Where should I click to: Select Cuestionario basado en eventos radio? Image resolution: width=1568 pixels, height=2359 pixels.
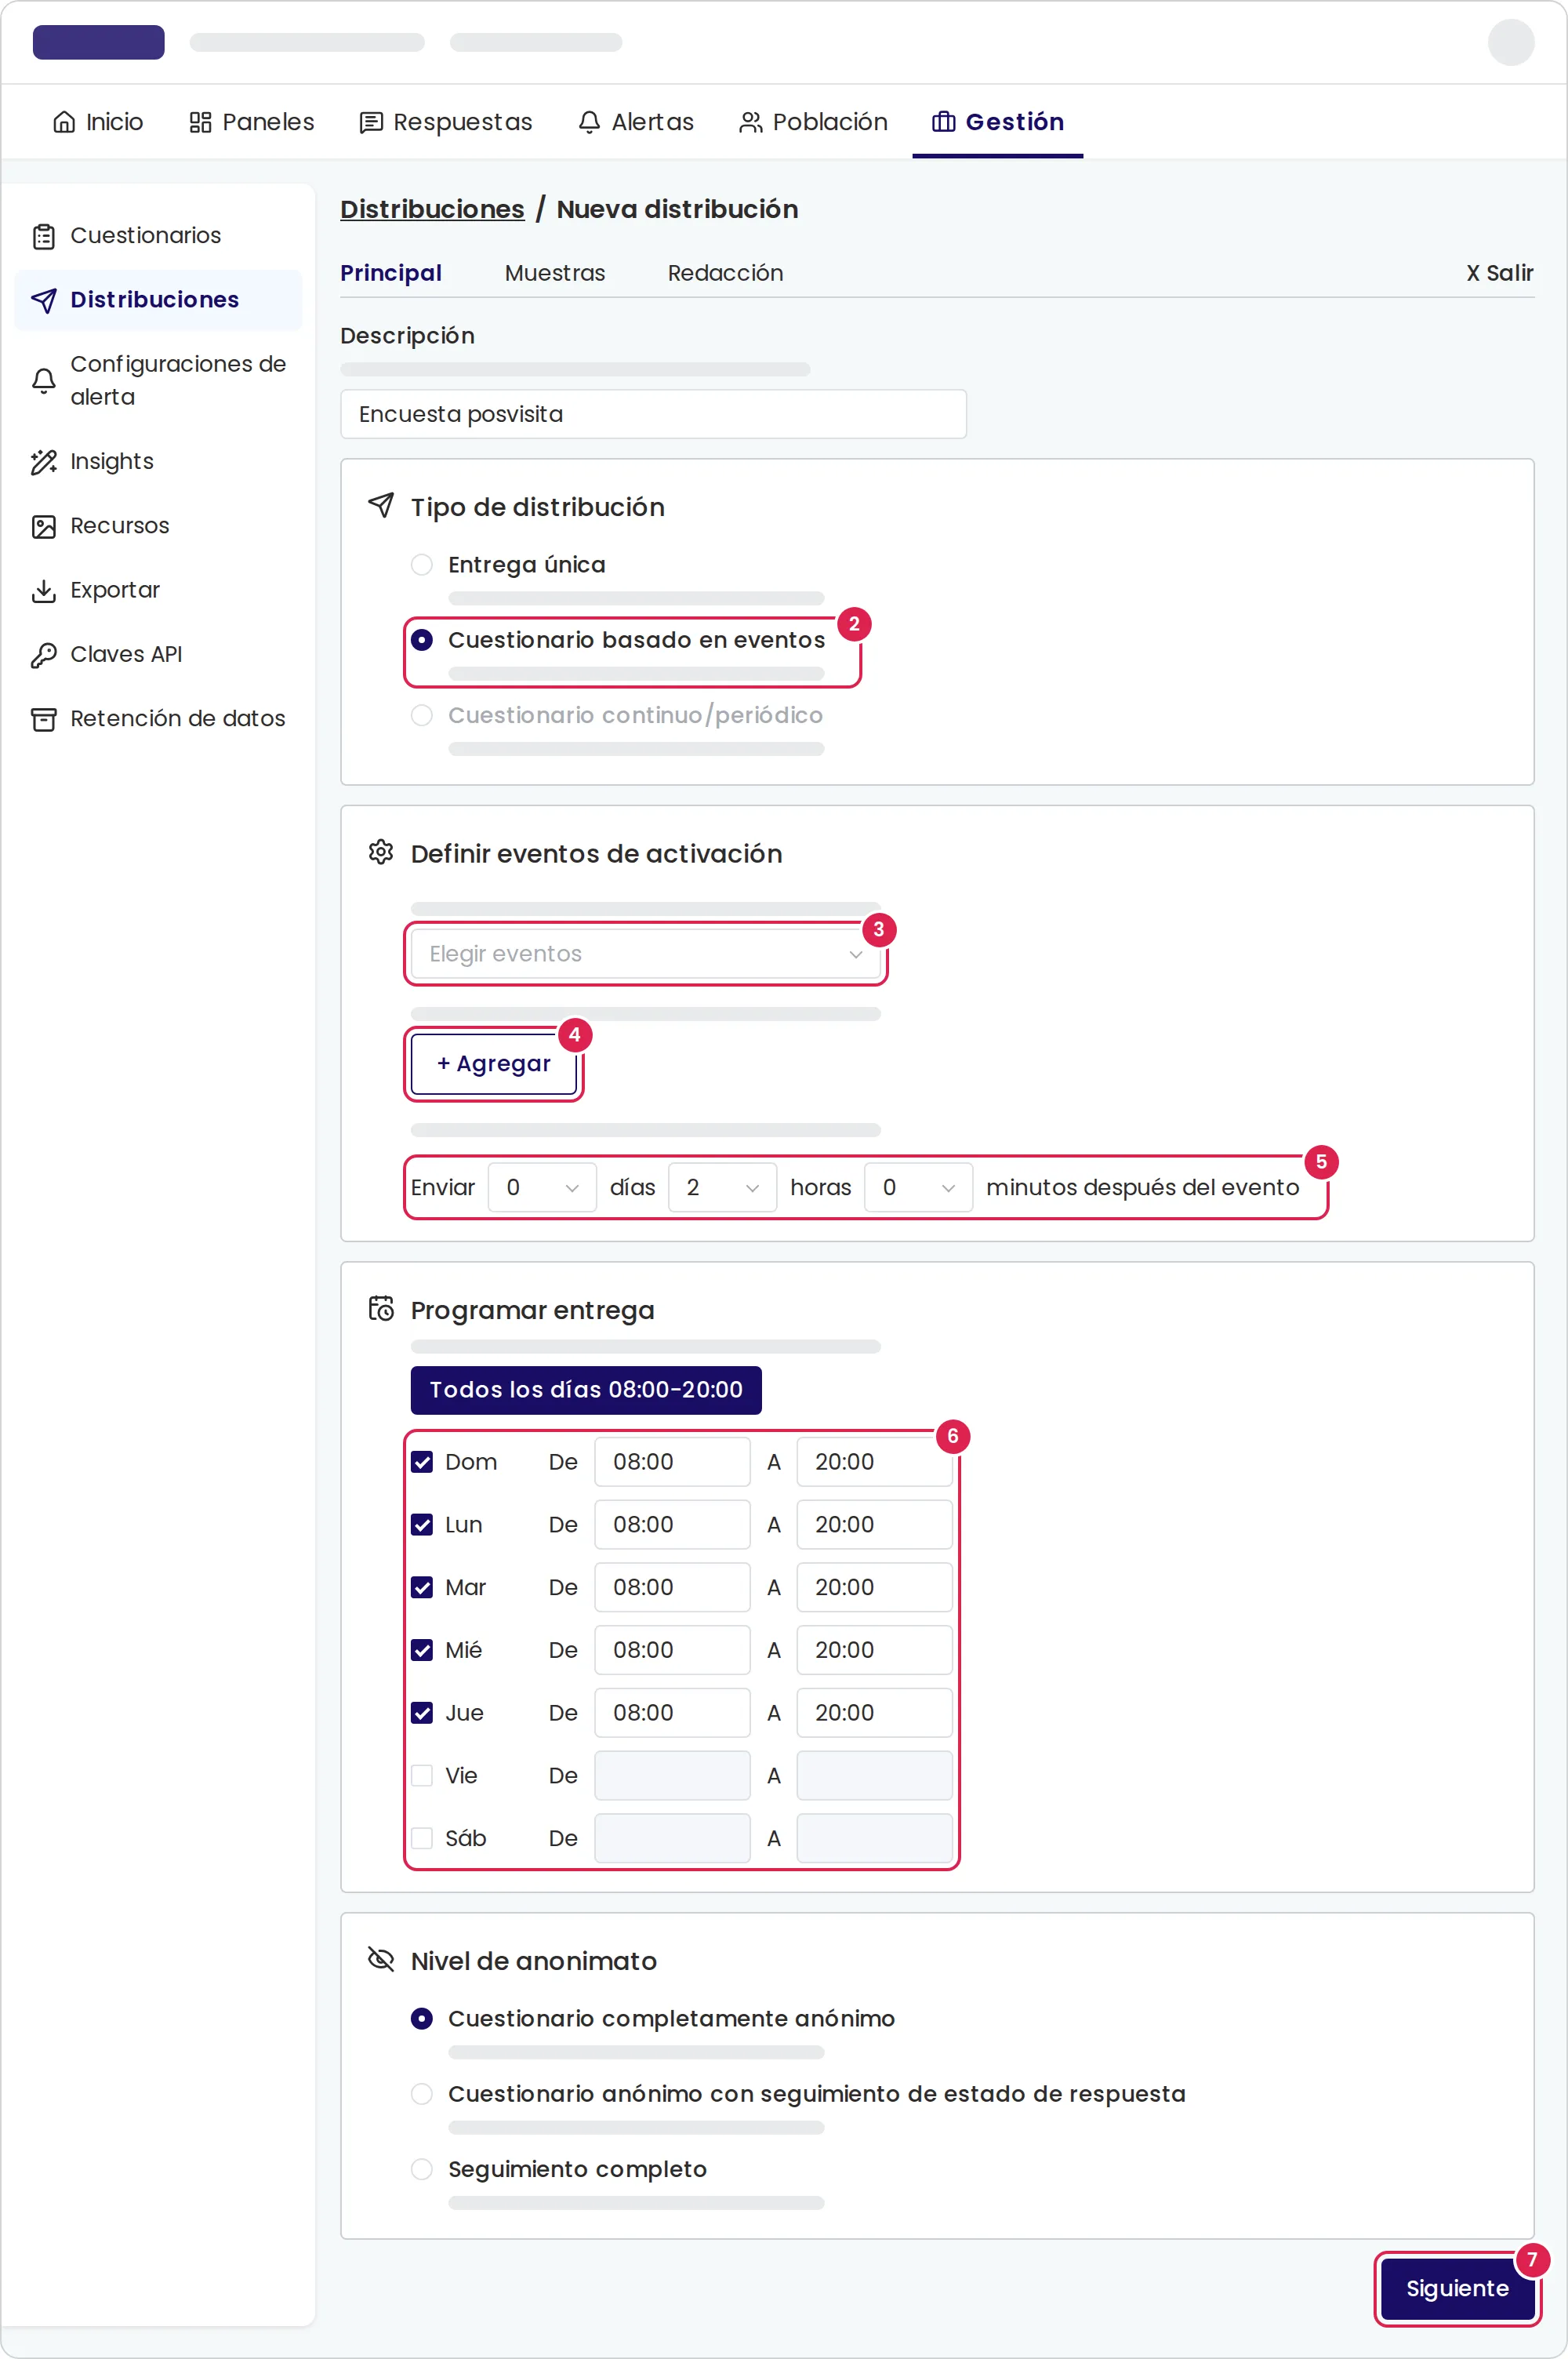422,640
